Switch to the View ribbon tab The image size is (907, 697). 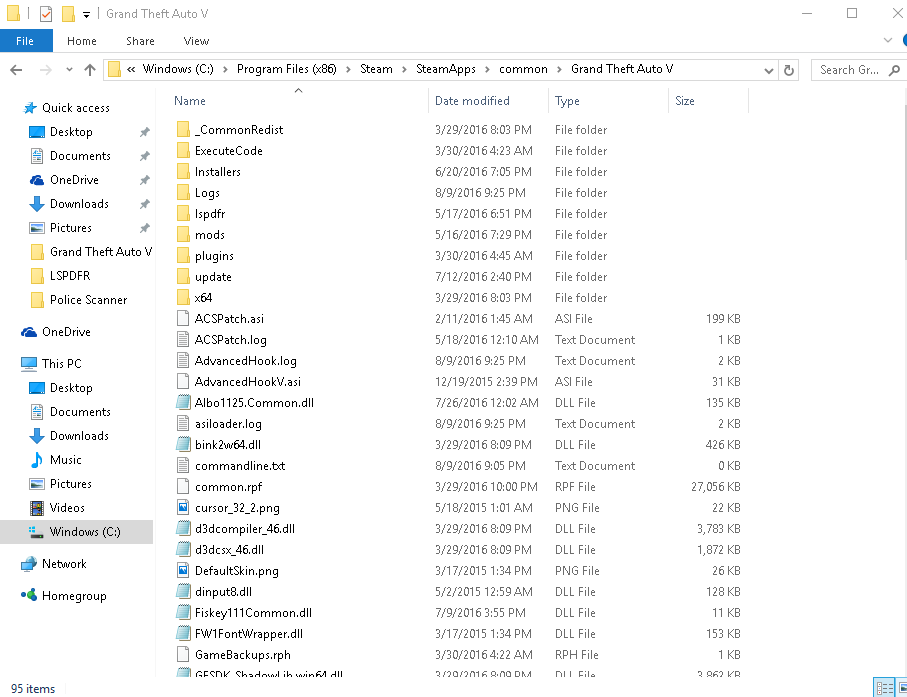coord(196,41)
